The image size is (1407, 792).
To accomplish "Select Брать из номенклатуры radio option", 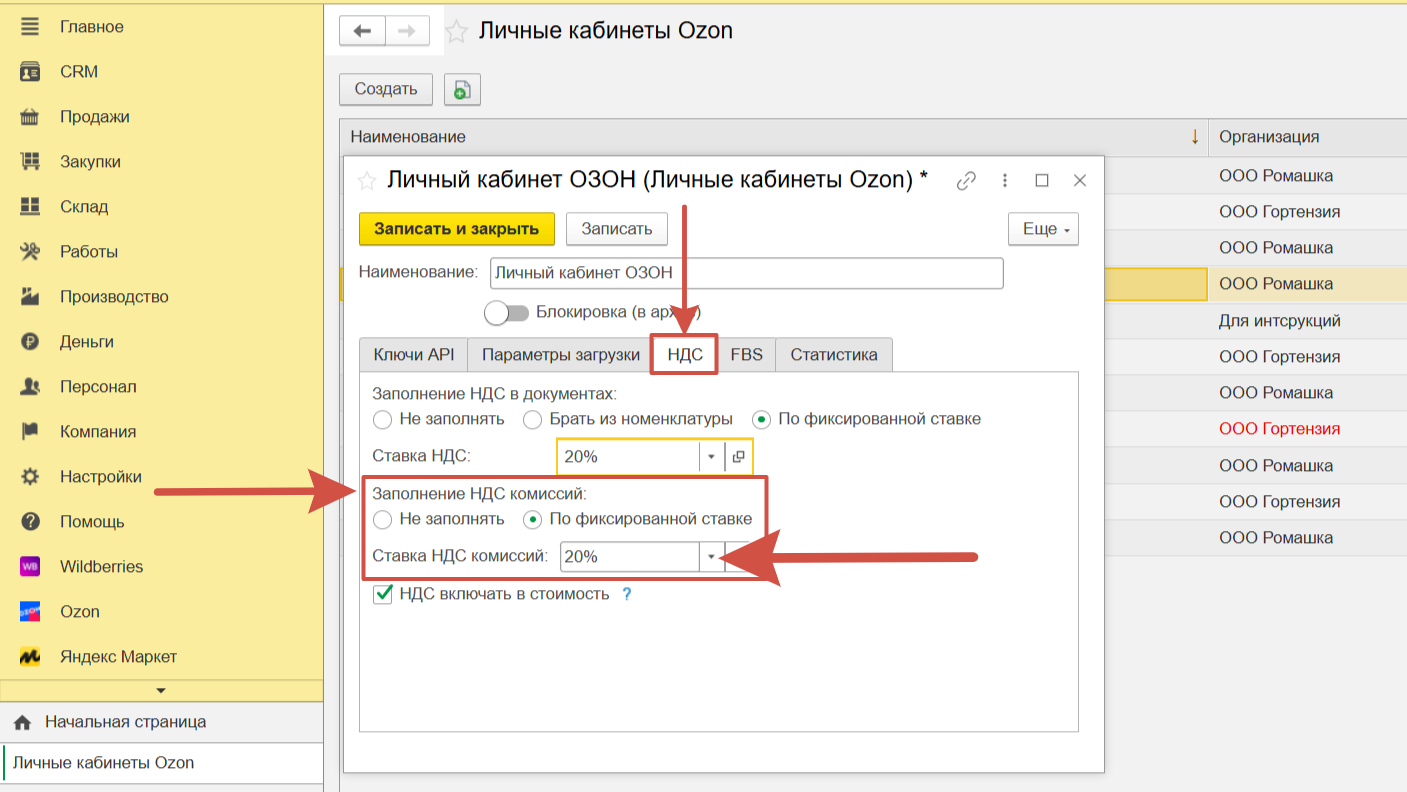I will (533, 419).
